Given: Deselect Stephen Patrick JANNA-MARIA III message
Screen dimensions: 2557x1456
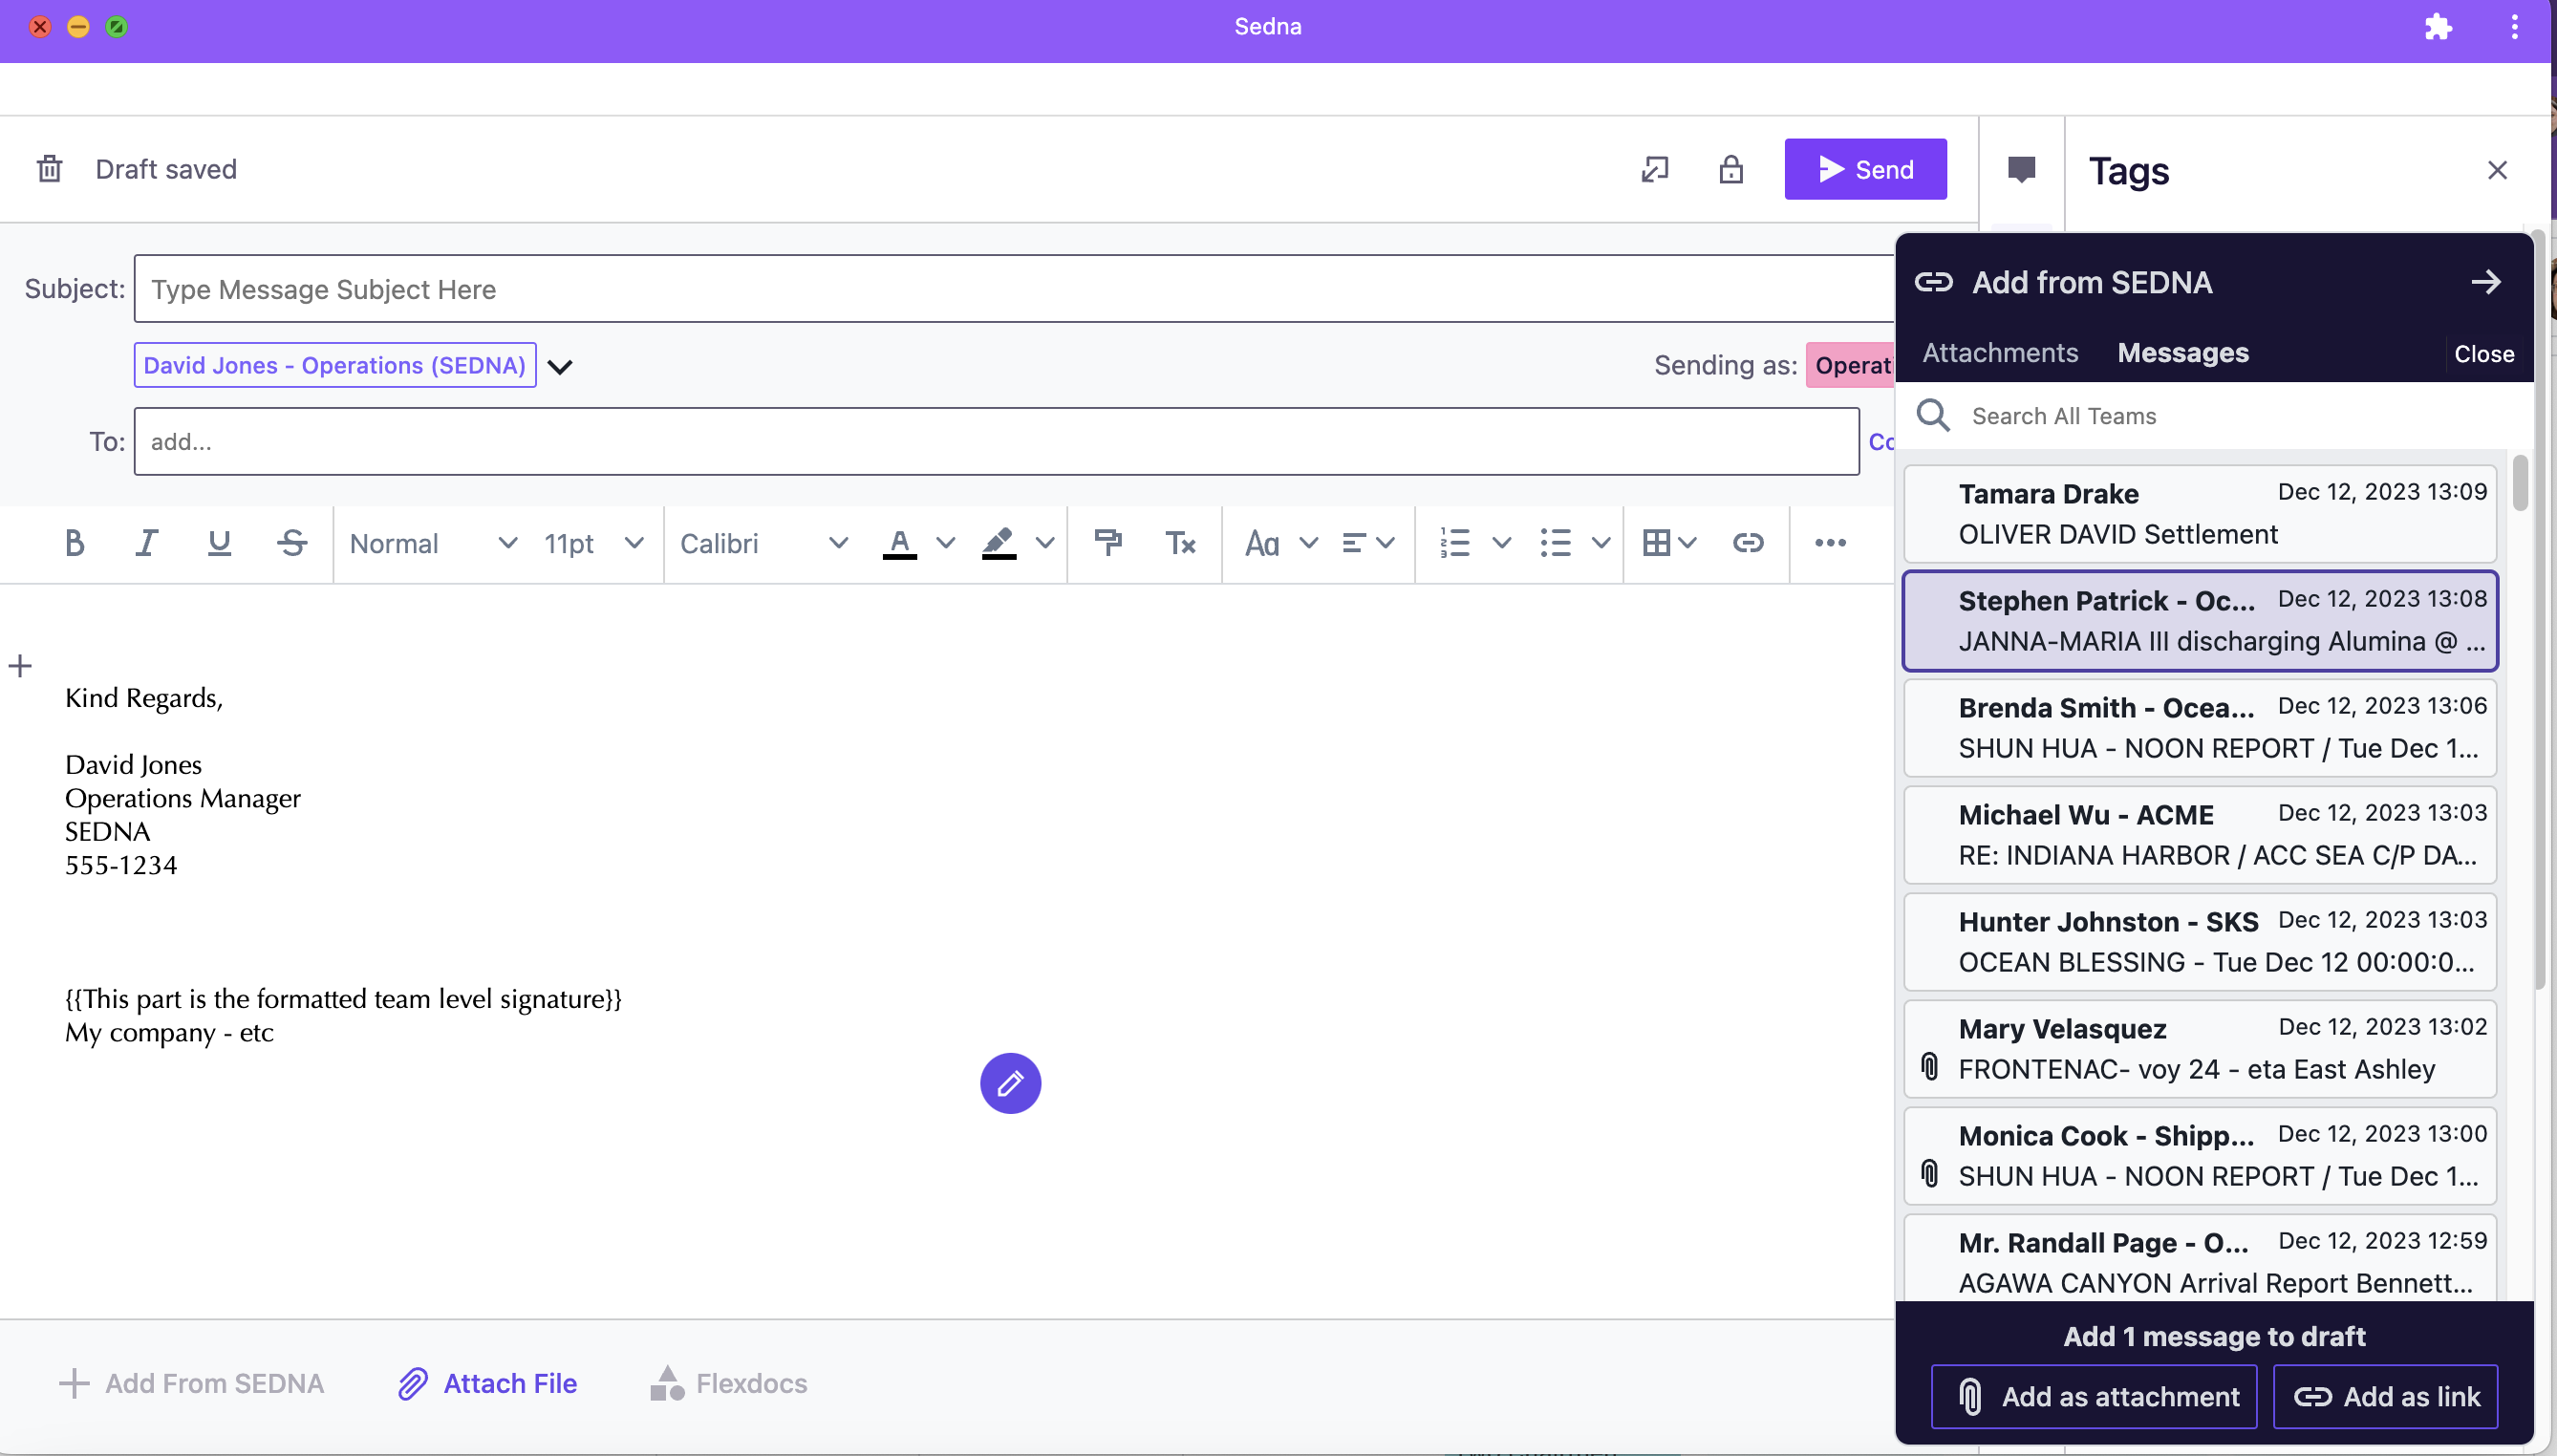Looking at the screenshot, I should tap(2200, 621).
